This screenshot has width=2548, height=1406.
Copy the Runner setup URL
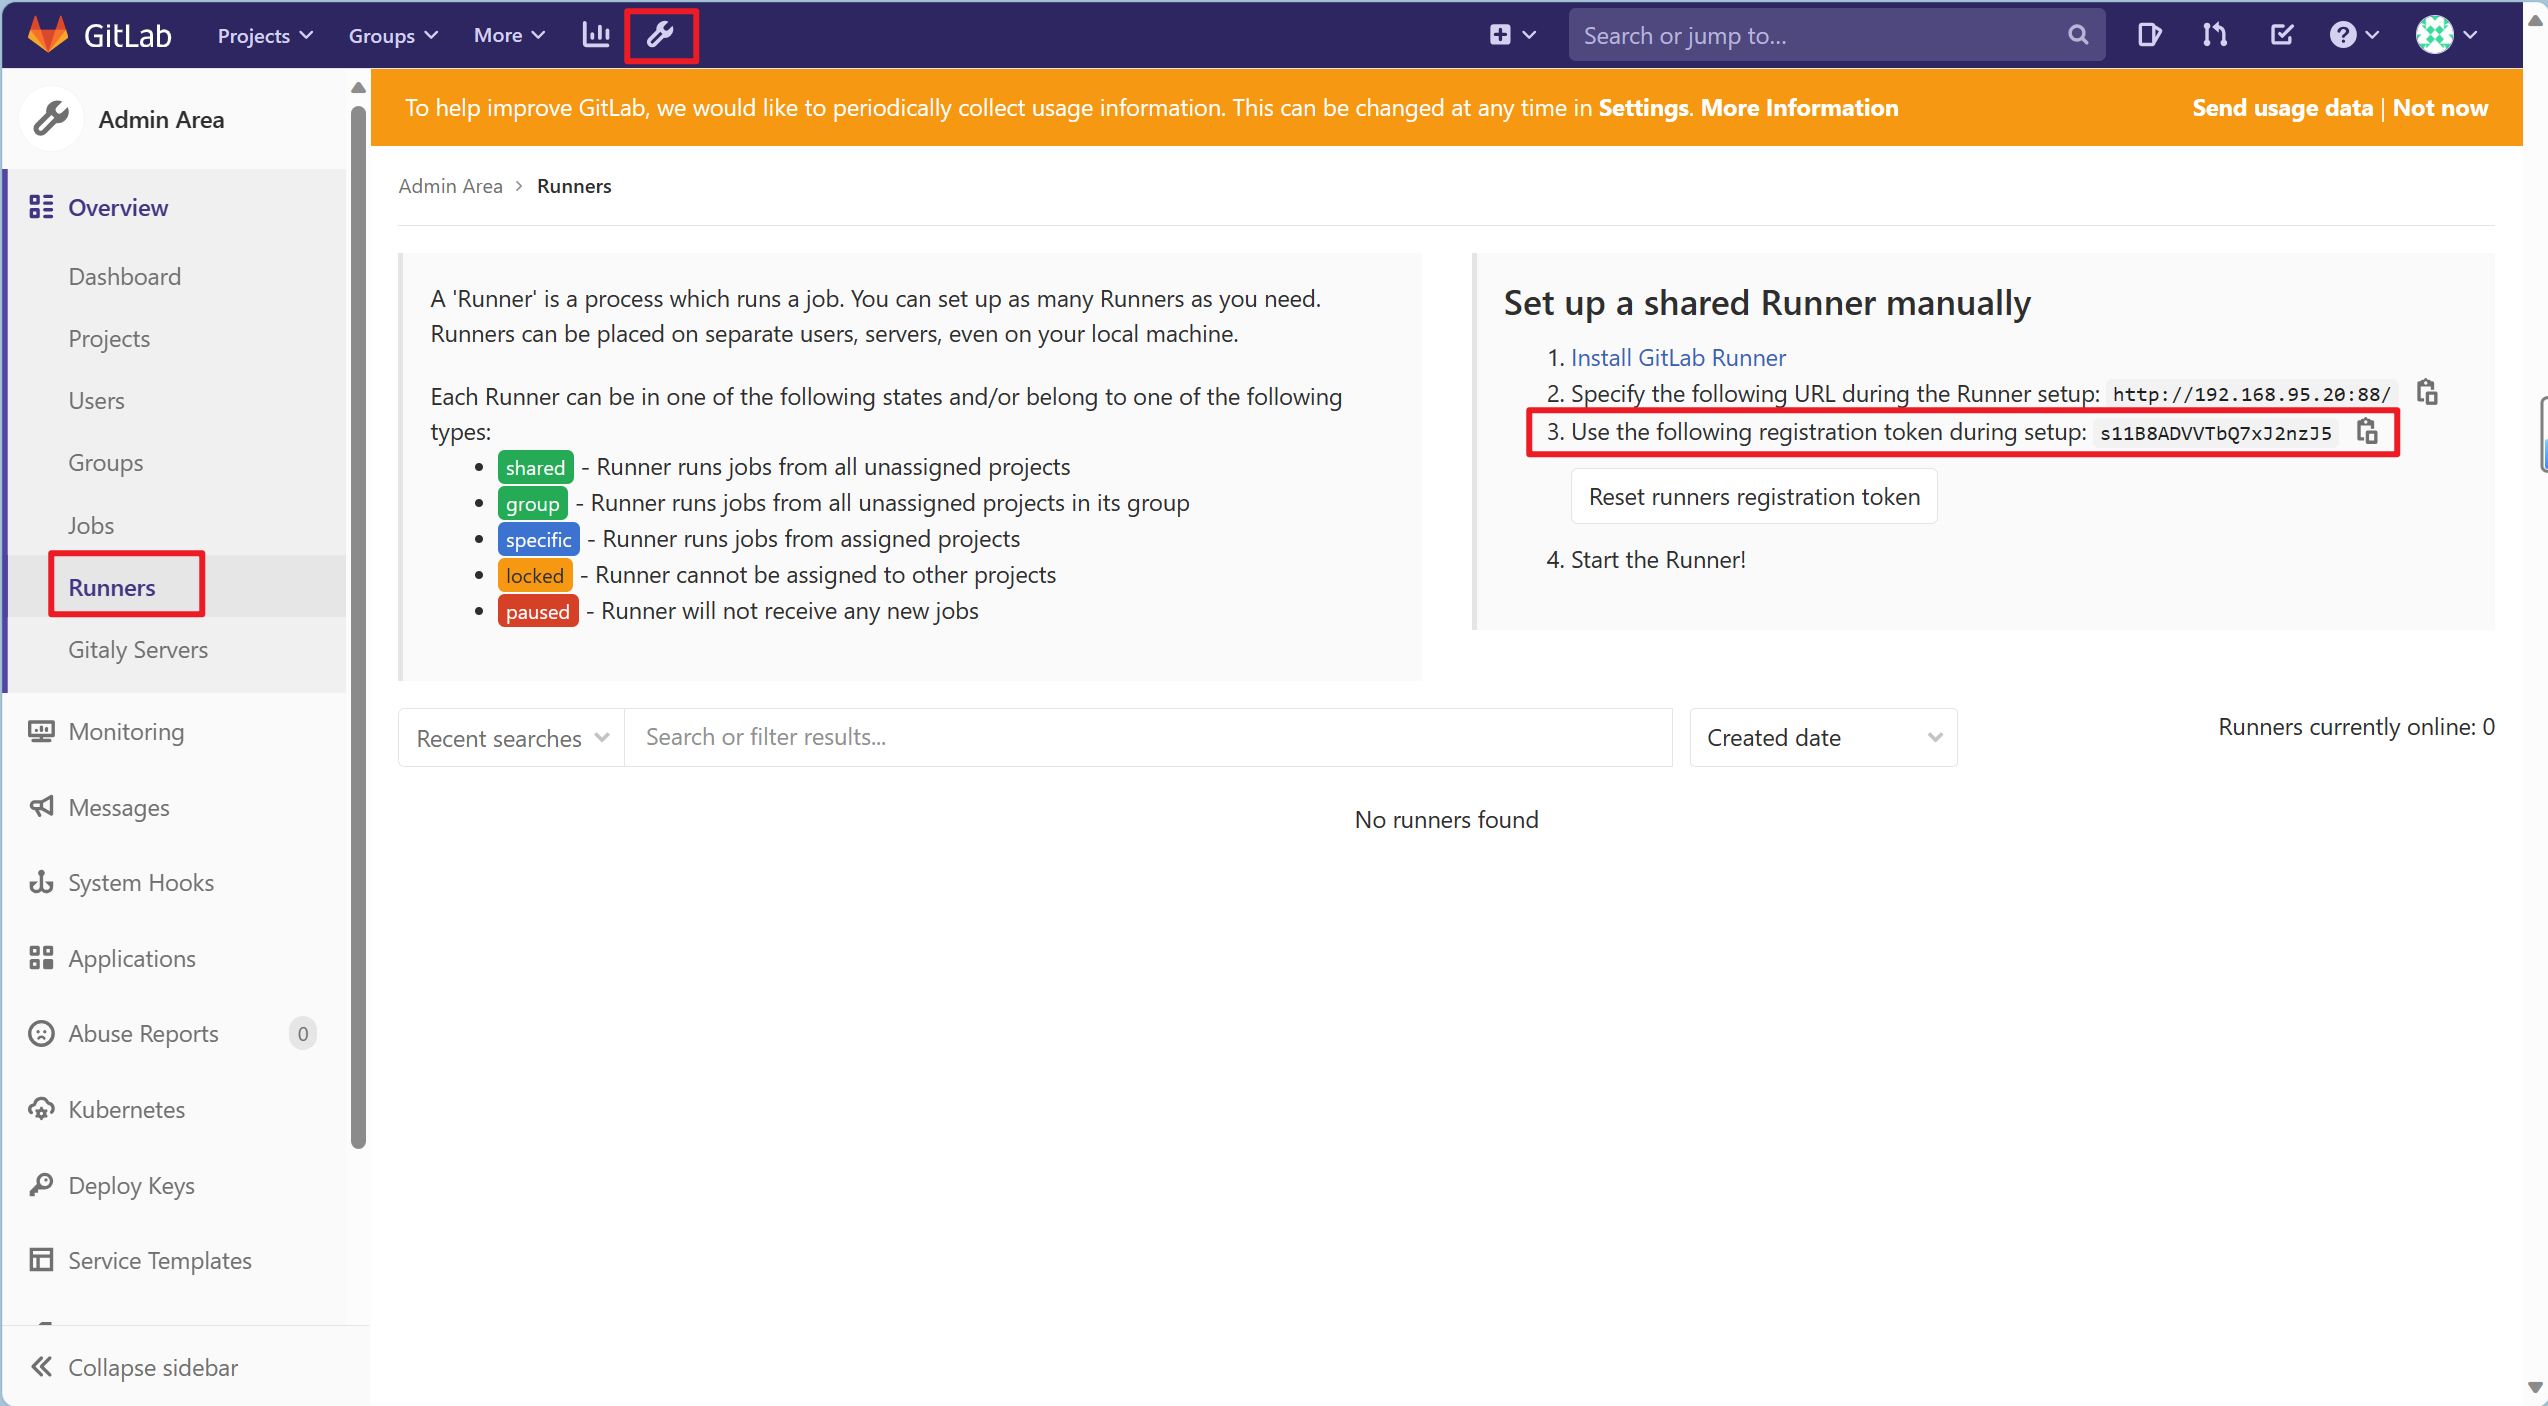coord(2427,392)
